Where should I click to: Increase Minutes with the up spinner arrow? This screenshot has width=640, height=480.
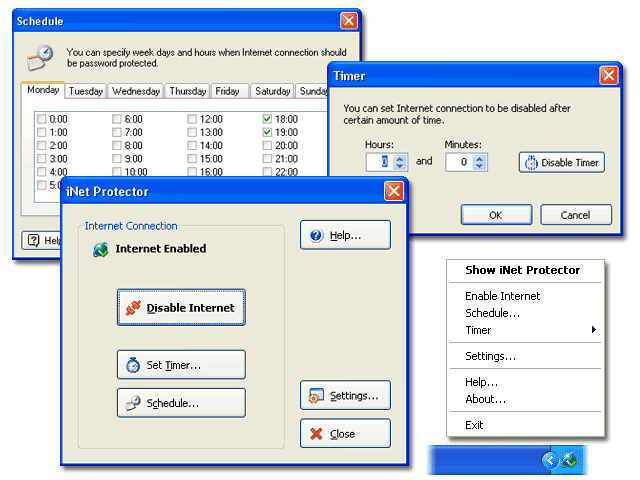click(x=480, y=158)
